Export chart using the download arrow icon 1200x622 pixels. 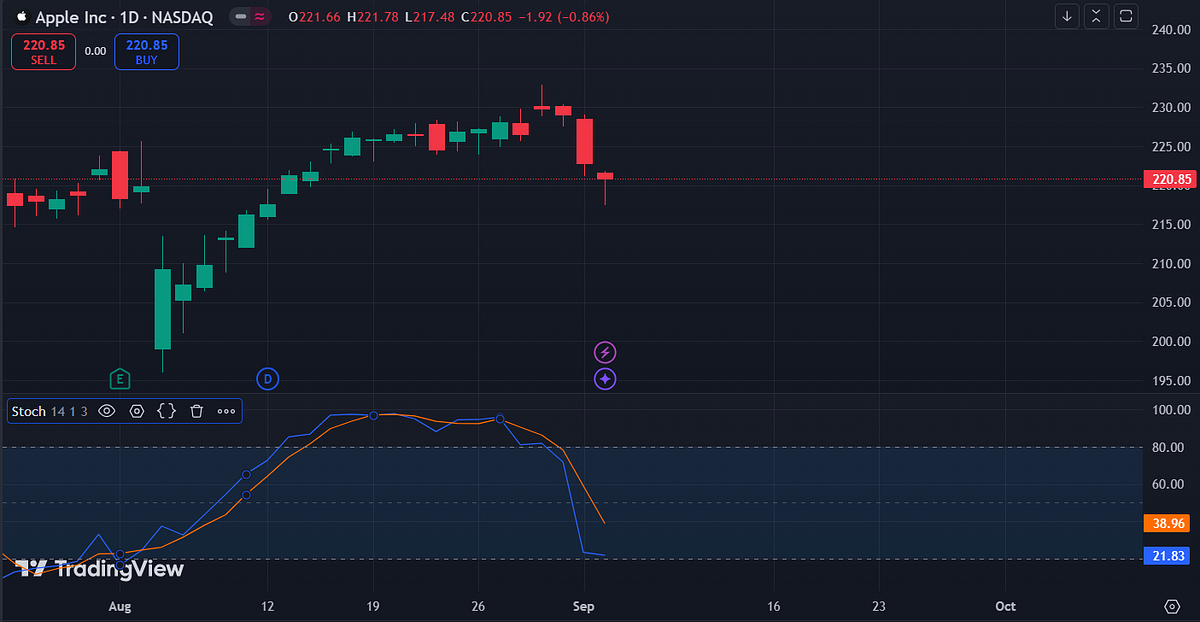(1067, 16)
